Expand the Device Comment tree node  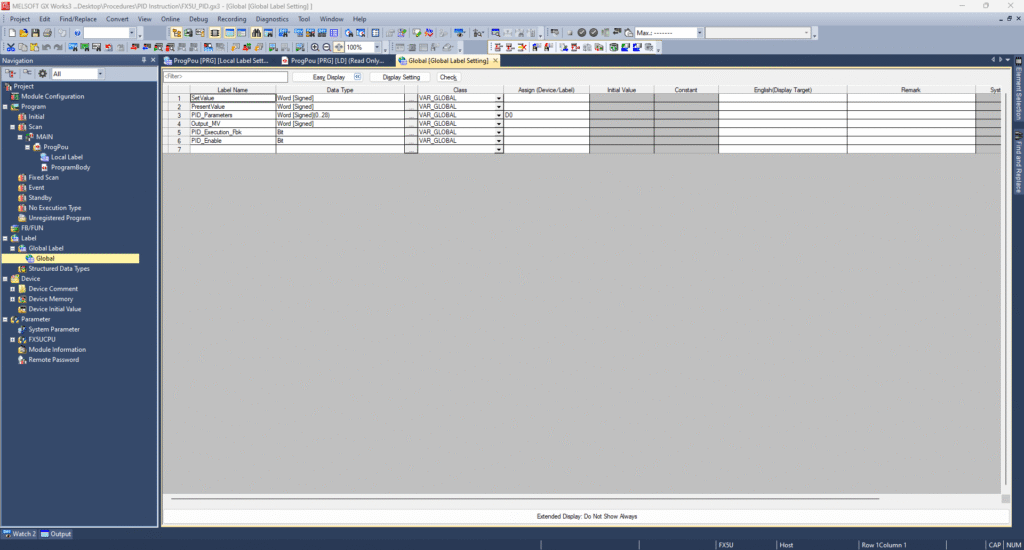pos(12,289)
